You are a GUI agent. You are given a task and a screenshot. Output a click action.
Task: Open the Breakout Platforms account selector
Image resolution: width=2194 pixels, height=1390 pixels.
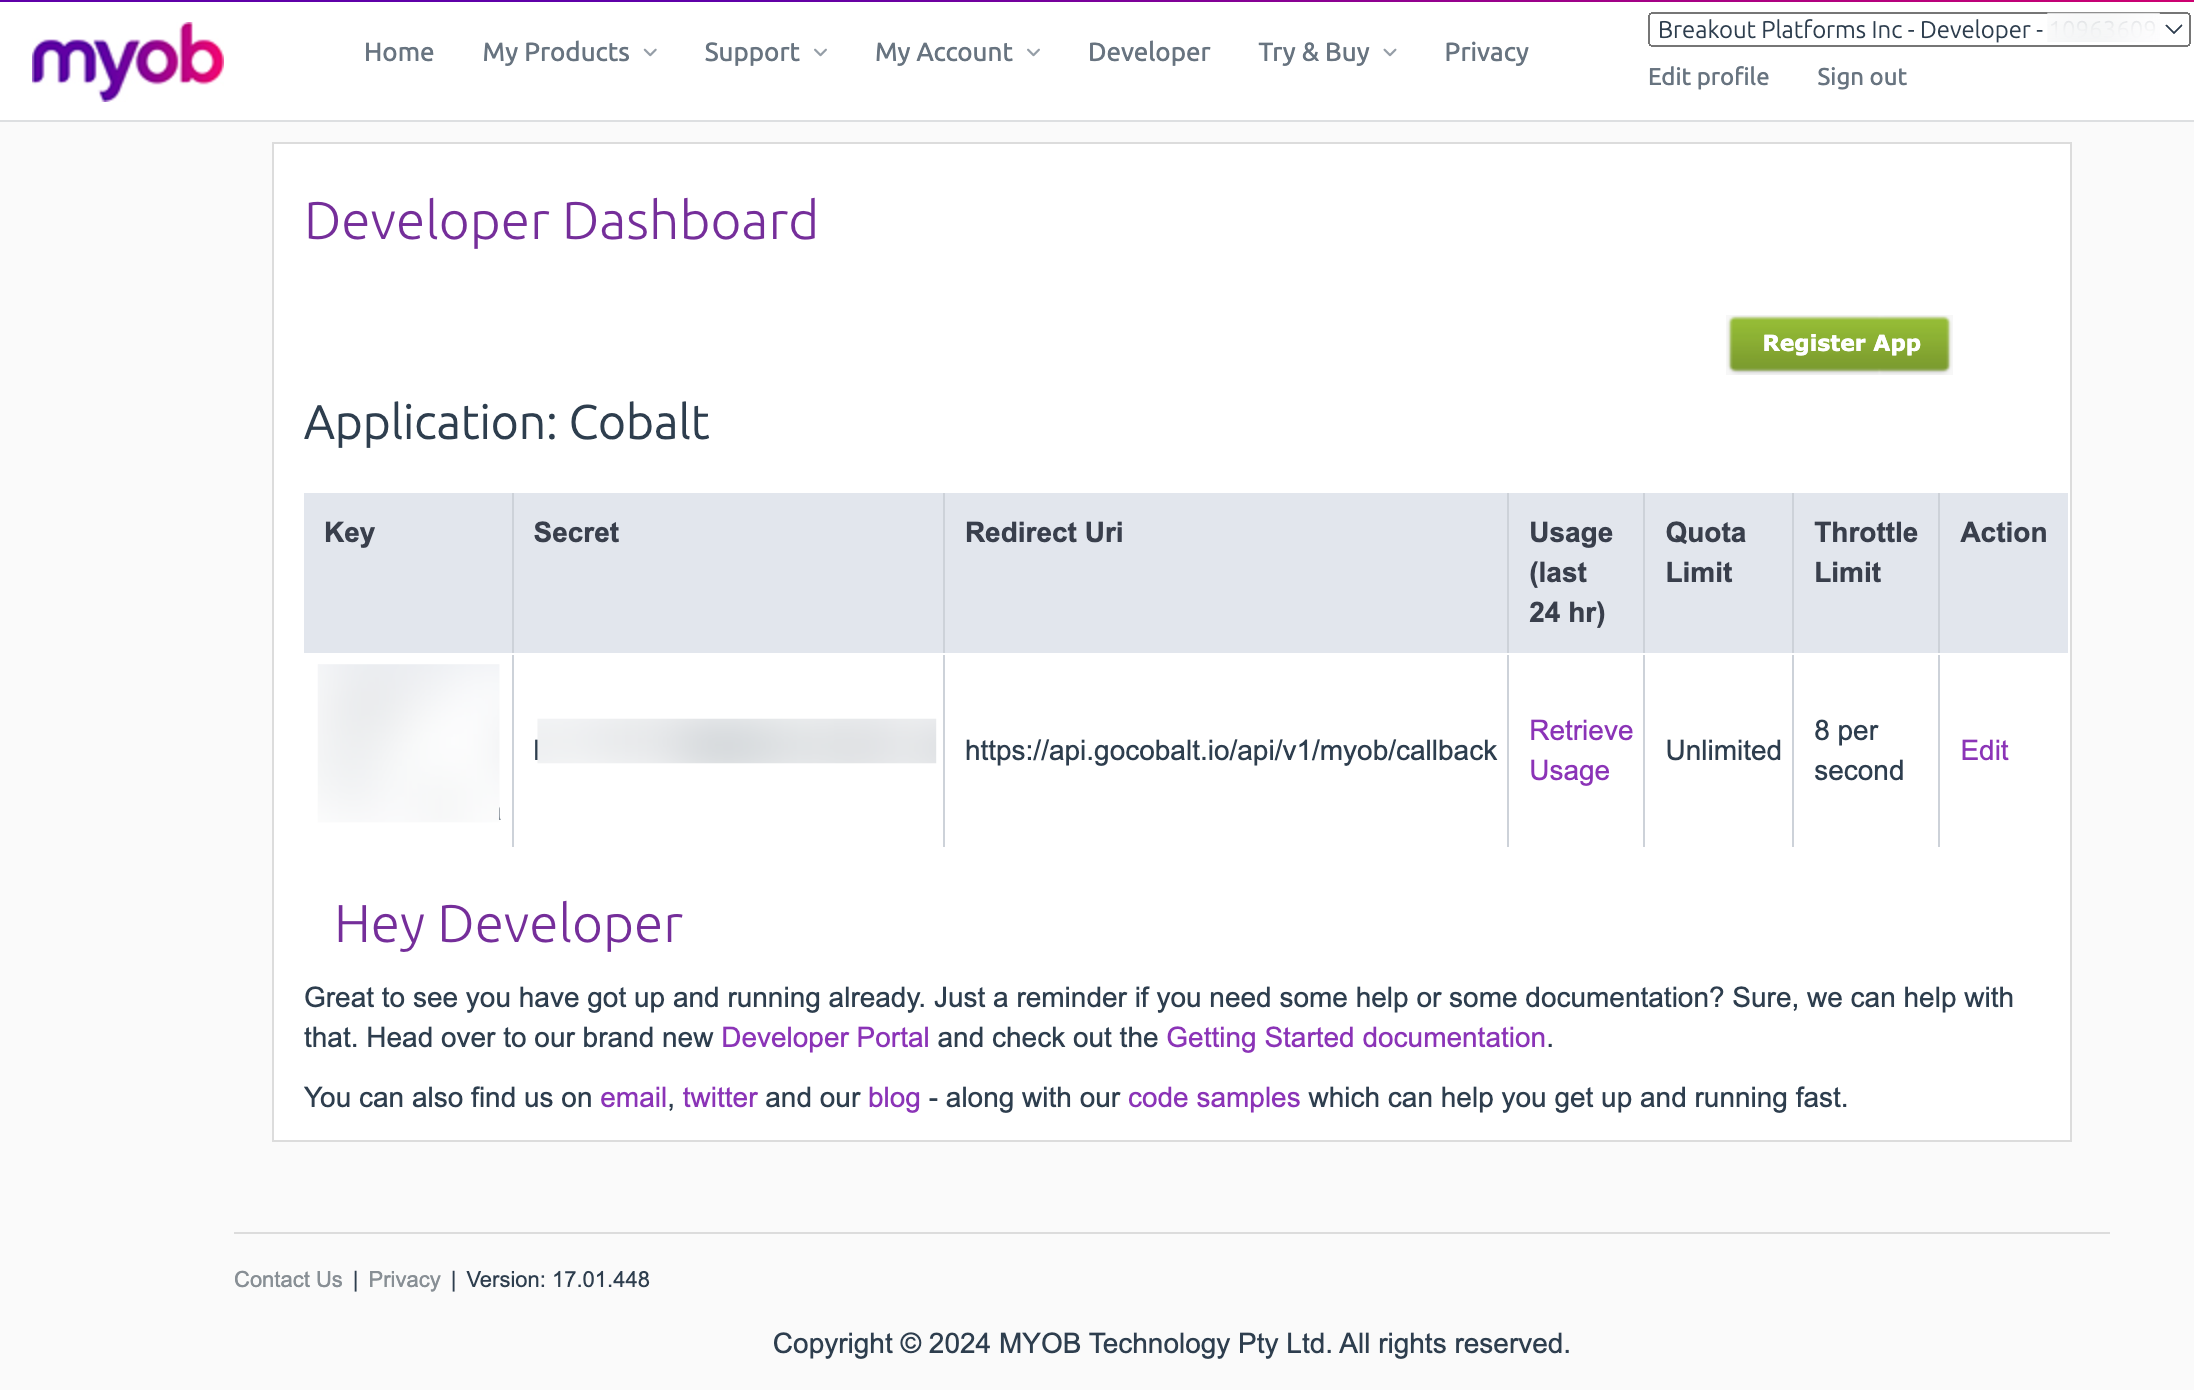click(1918, 30)
